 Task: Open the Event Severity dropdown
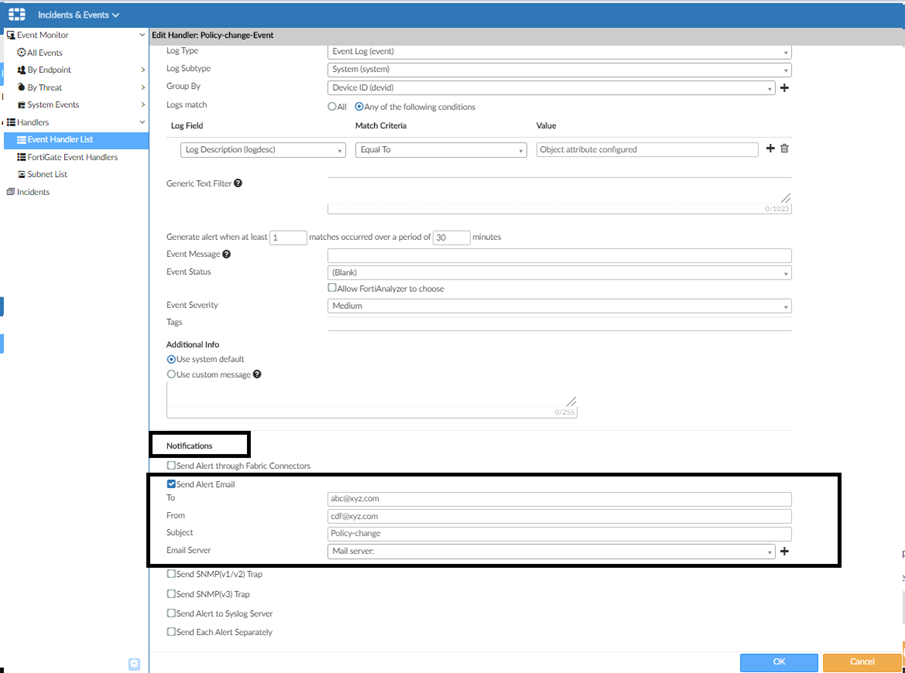click(559, 306)
